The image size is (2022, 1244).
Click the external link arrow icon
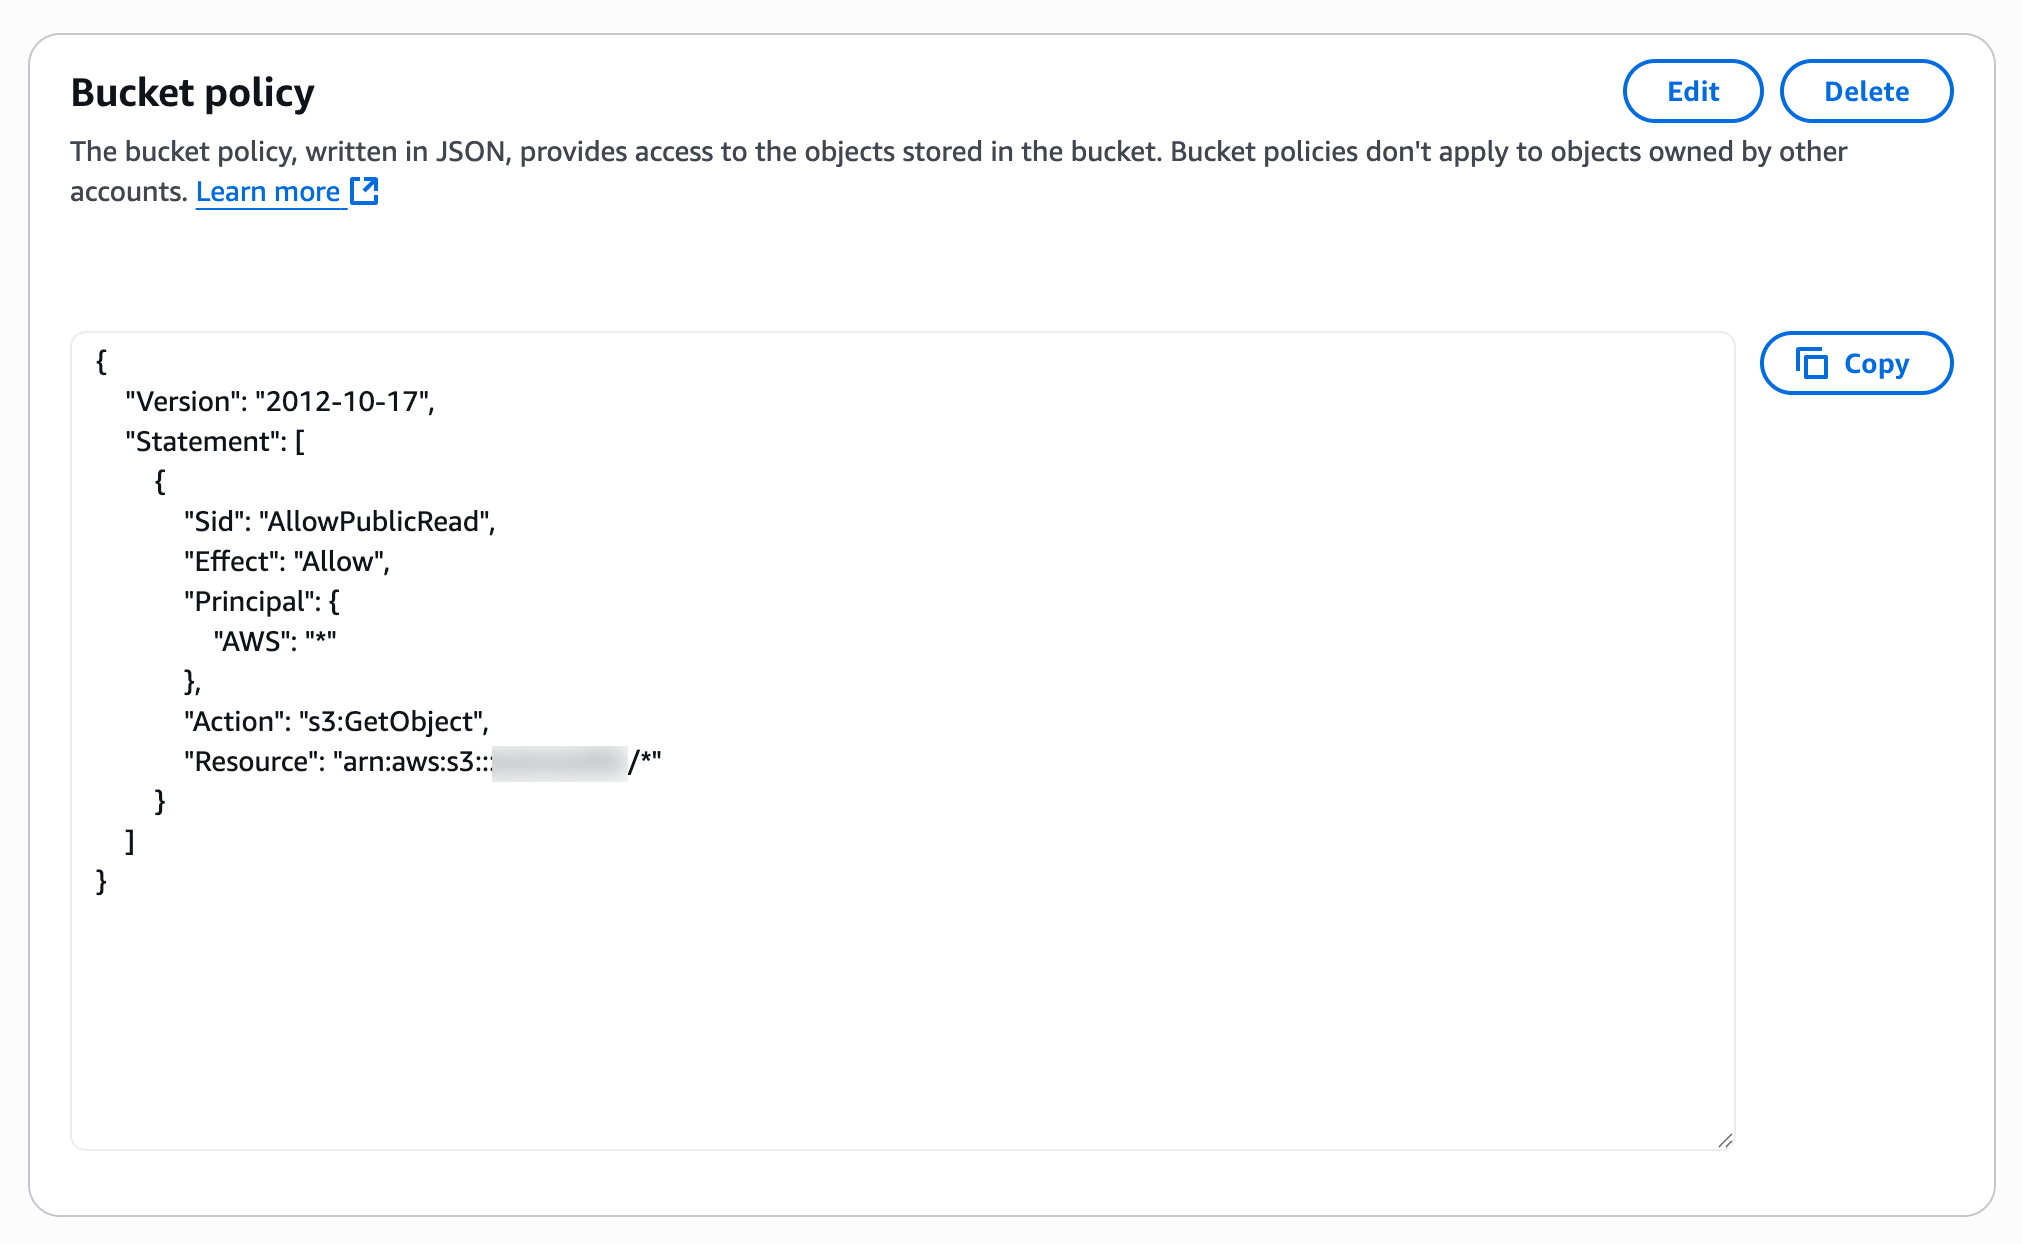click(364, 191)
